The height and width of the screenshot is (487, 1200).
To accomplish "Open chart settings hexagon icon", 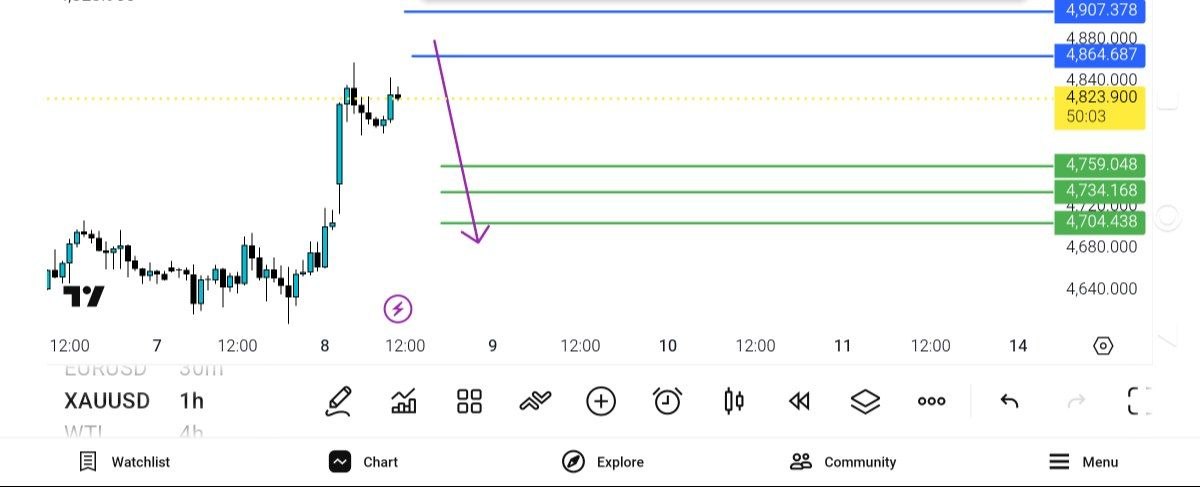I will tap(1103, 346).
